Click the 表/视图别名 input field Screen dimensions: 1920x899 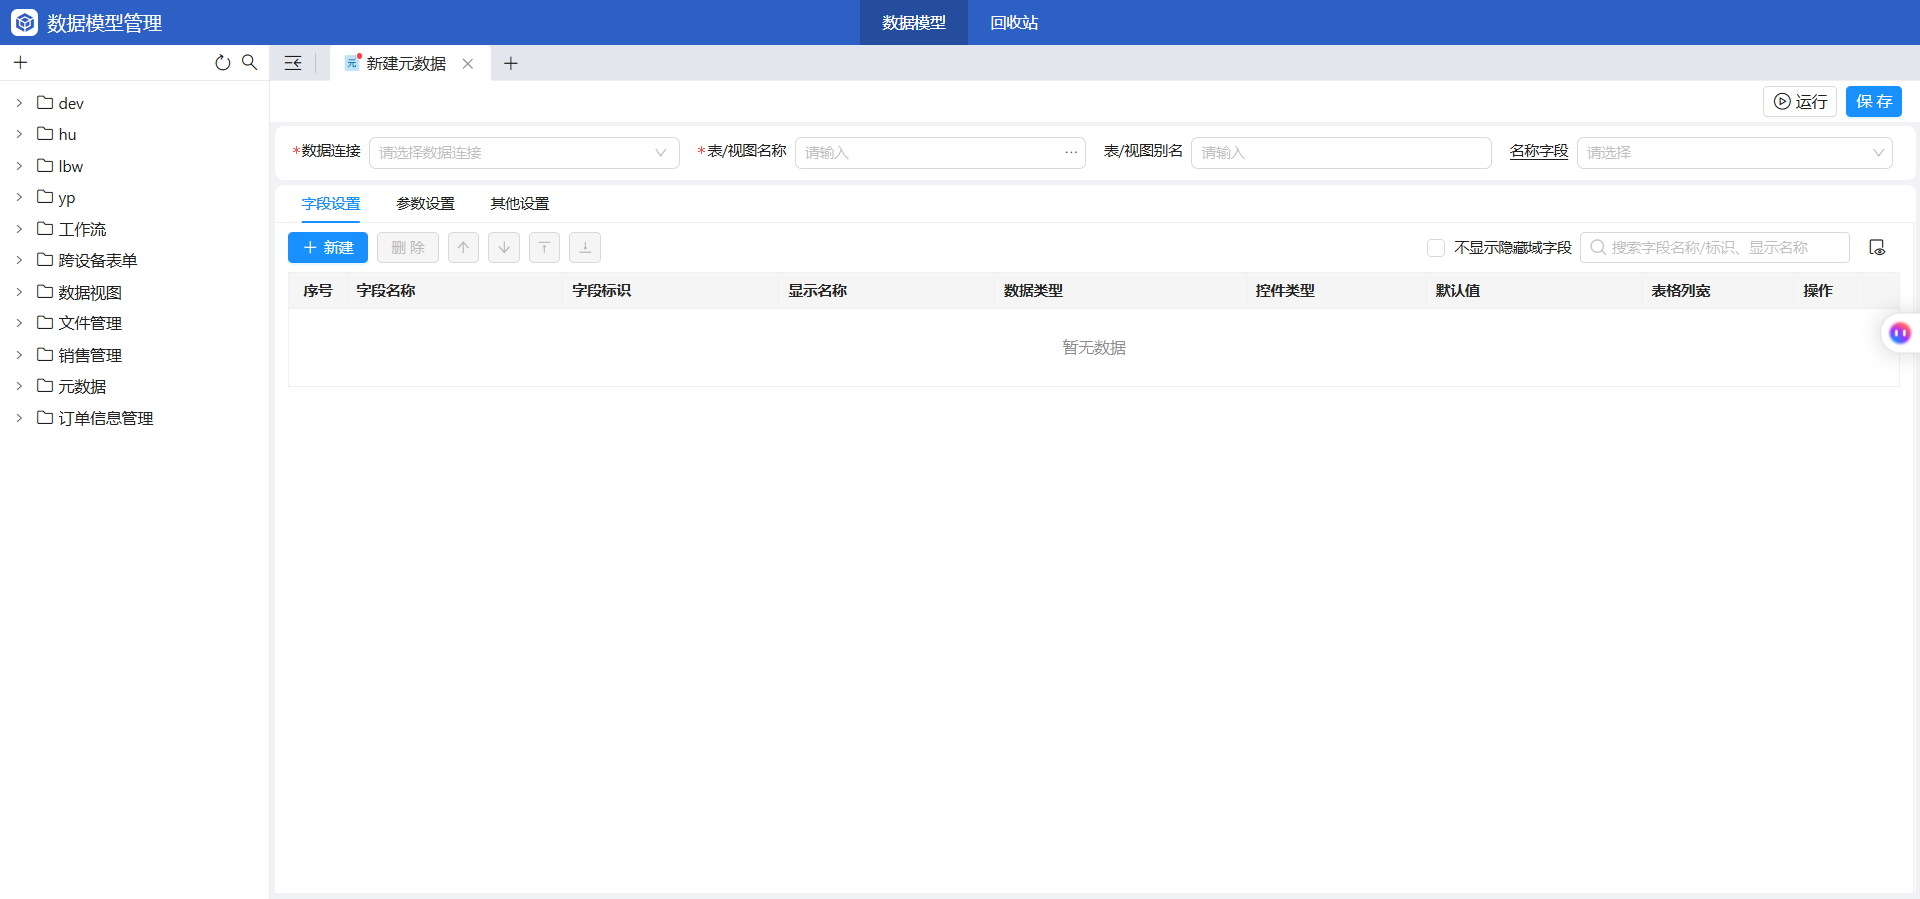point(1341,152)
